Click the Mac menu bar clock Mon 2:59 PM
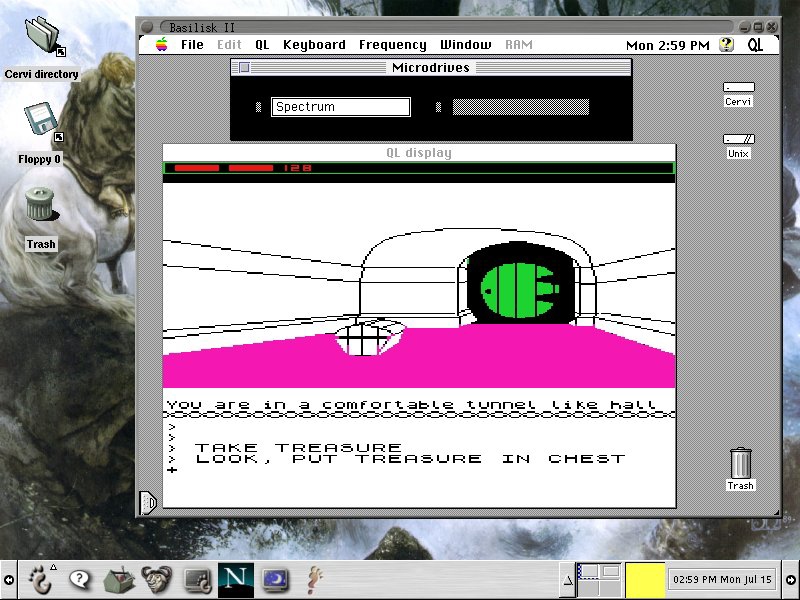The image size is (800, 600). pos(667,45)
